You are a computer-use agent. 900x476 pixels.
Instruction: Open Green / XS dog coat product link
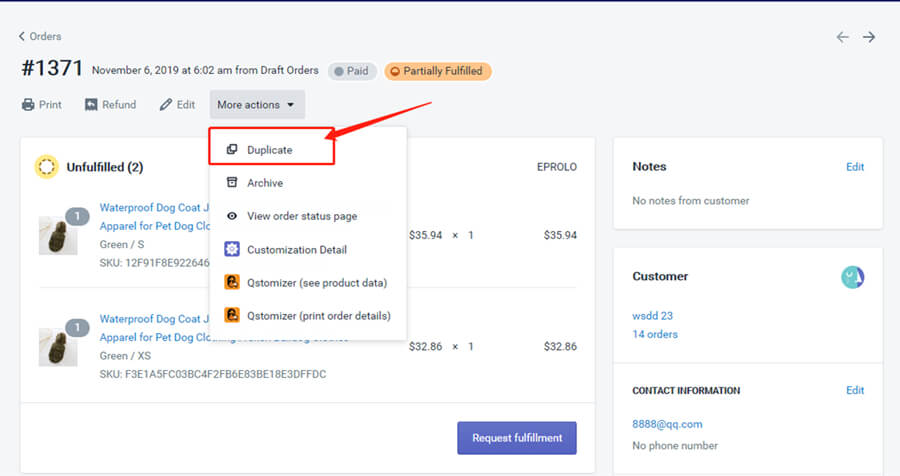tap(154, 328)
